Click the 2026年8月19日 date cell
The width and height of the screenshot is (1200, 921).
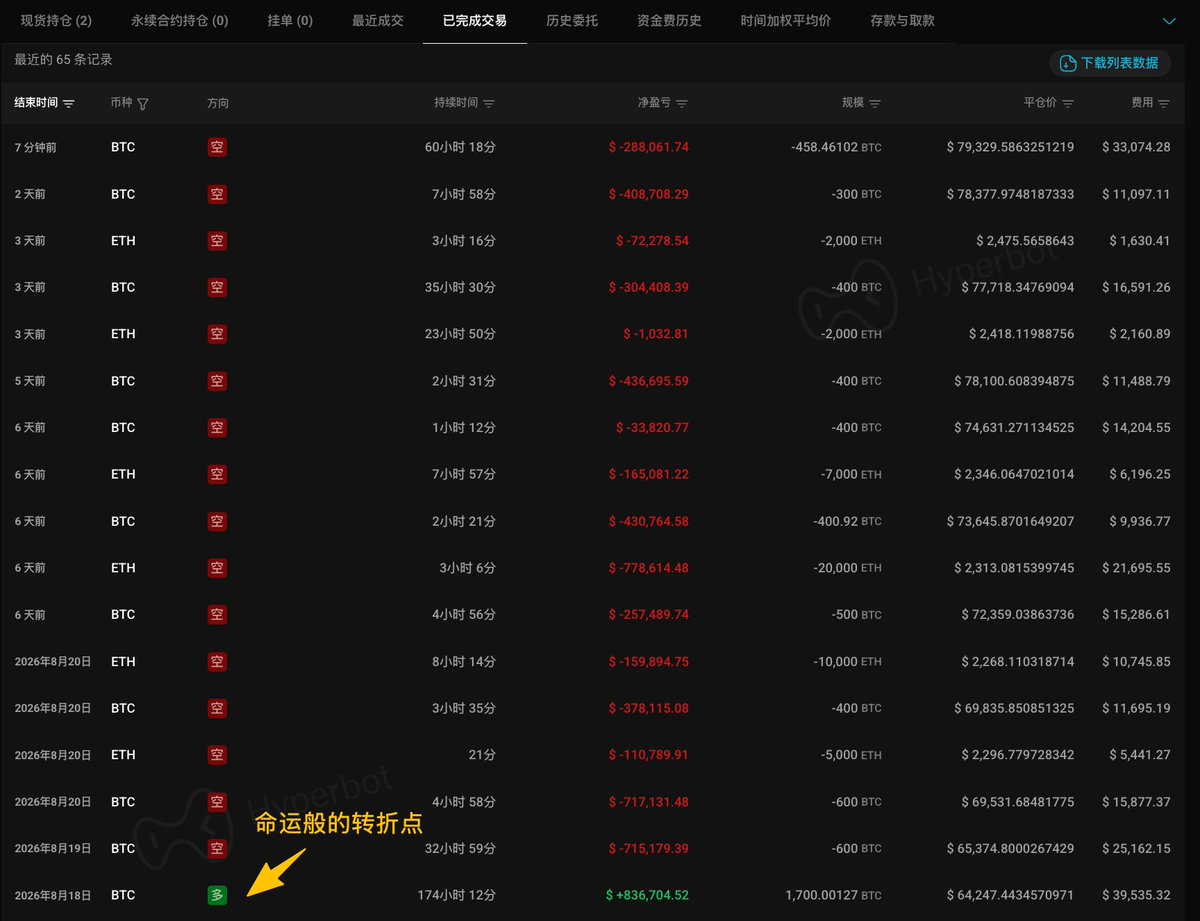coord(53,848)
